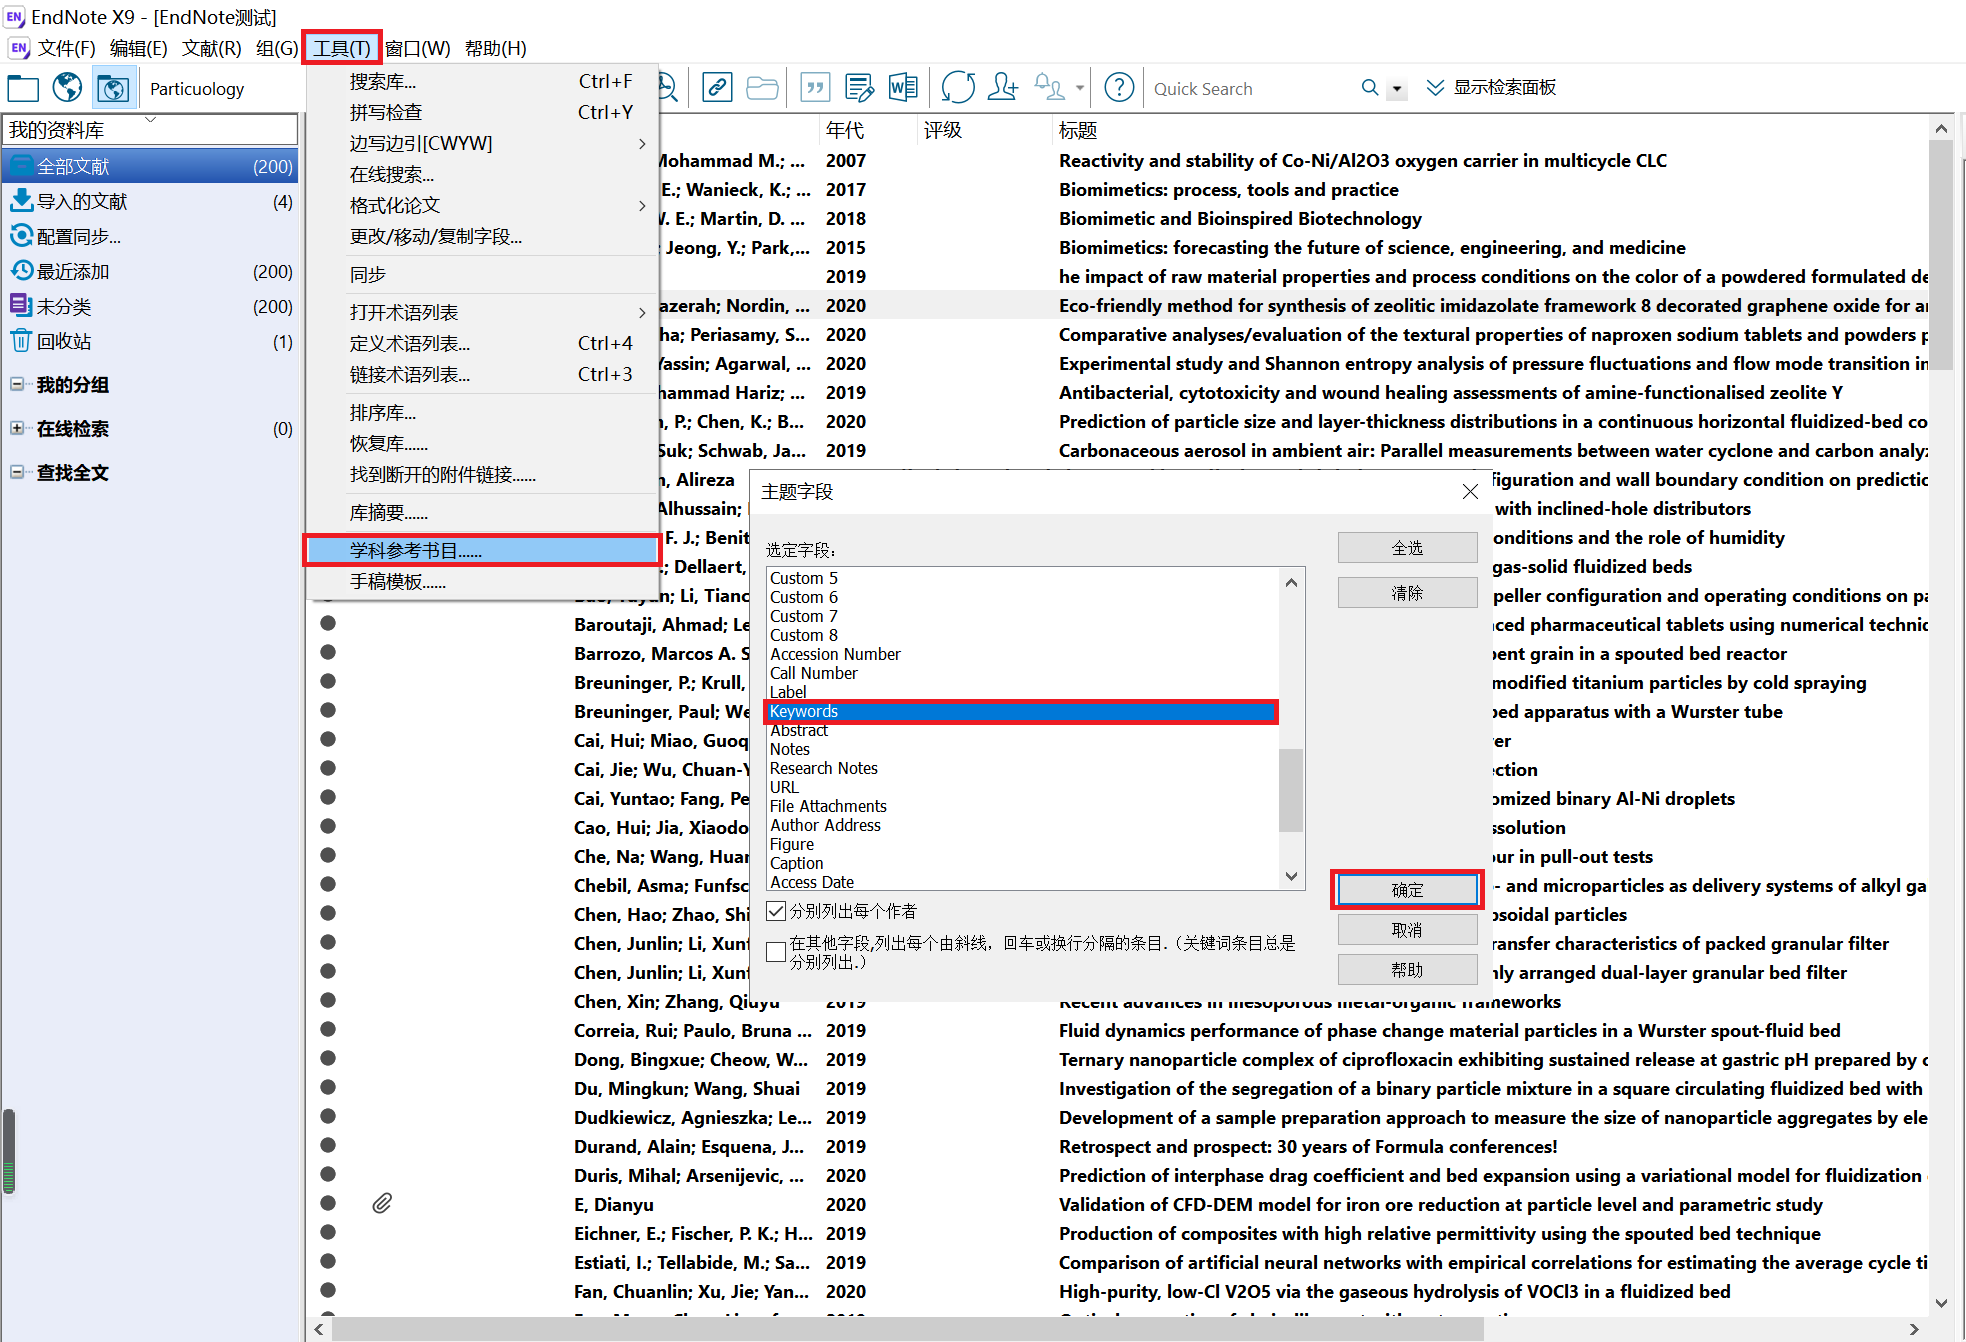This screenshot has width=1966, height=1342.
Task: Open the 回收站 trash group
Action: [x=150, y=341]
